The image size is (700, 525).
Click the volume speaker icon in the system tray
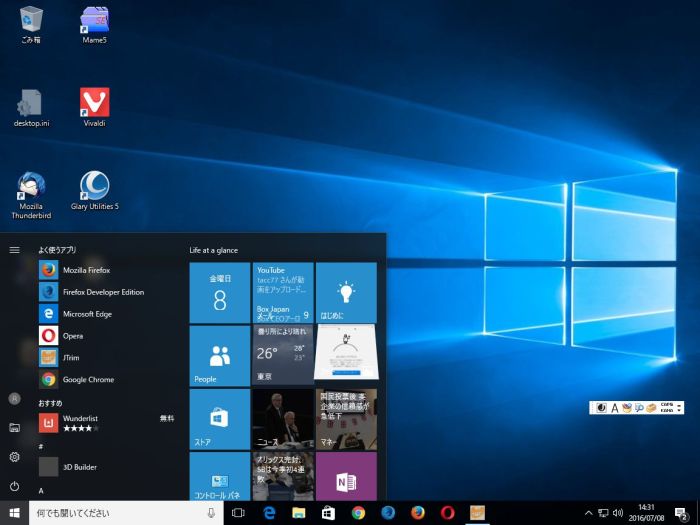(x=618, y=513)
